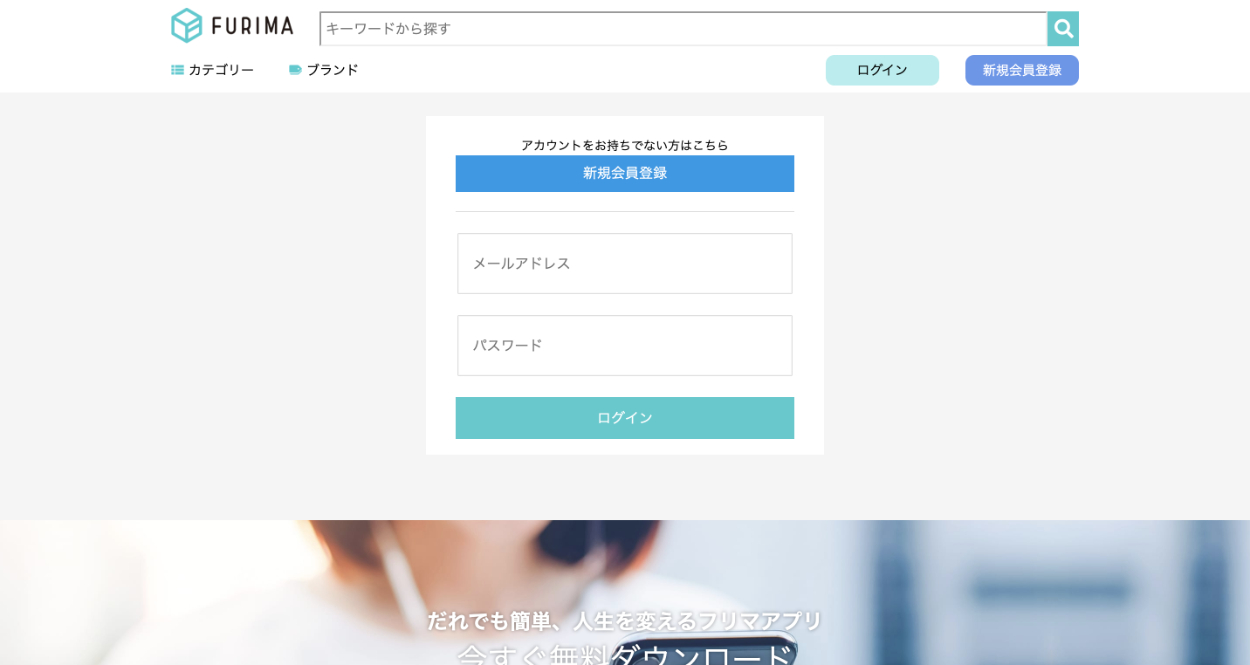The image size is (1250, 665).
Task: Click the magnifying glass search icon
Action: tap(1063, 29)
